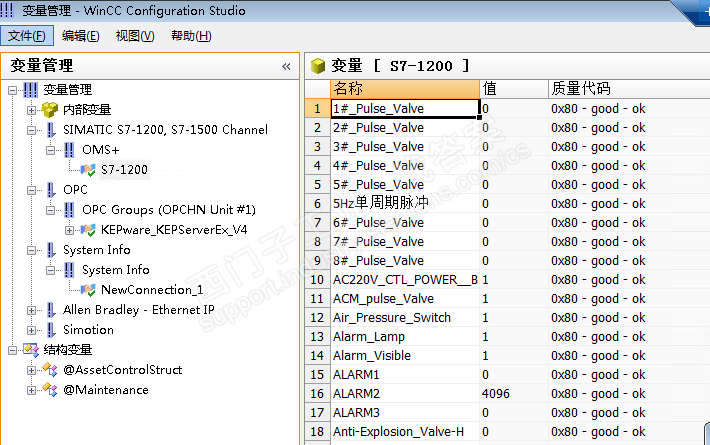Click the WinCC Configuration Studio title icon
Viewport: 710px width, 445px height.
(6, 10)
